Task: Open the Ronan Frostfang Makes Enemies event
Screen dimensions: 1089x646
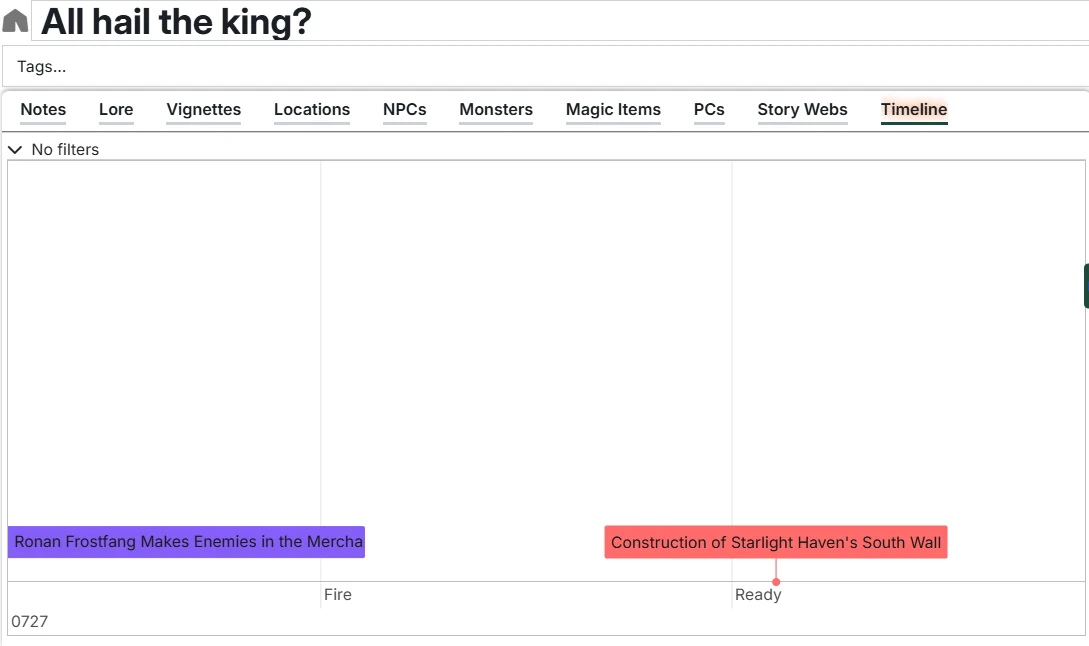Action: click(186, 541)
